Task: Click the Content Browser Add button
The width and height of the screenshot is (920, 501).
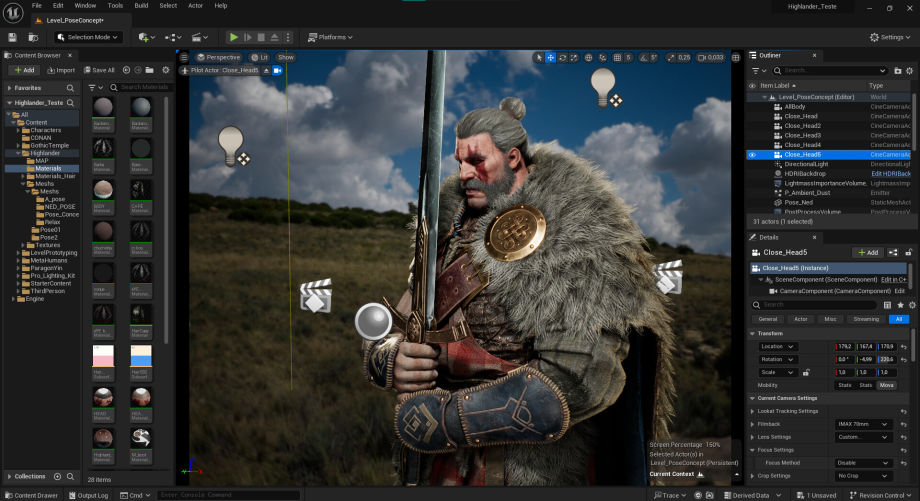Action: point(24,70)
